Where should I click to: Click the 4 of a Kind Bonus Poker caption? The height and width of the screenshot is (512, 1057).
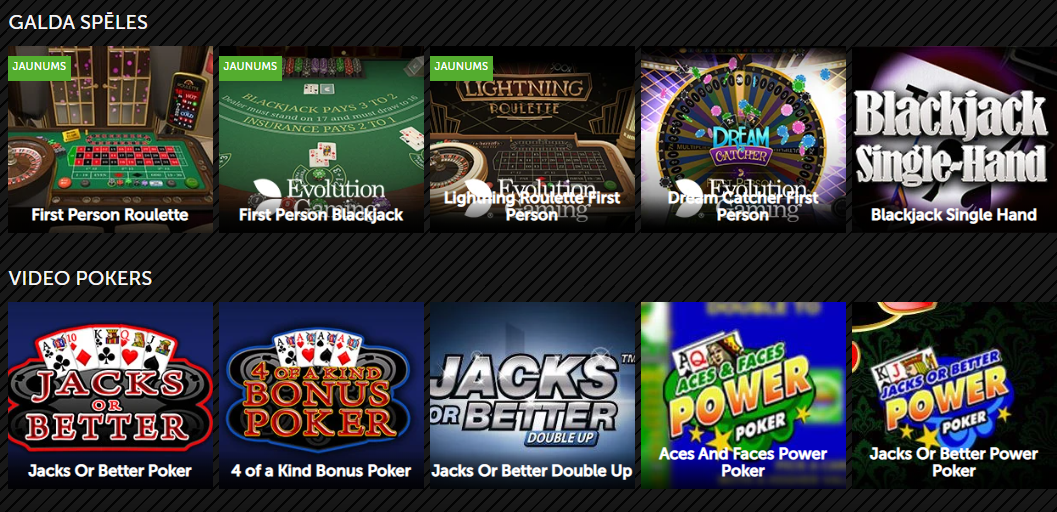click(x=321, y=470)
